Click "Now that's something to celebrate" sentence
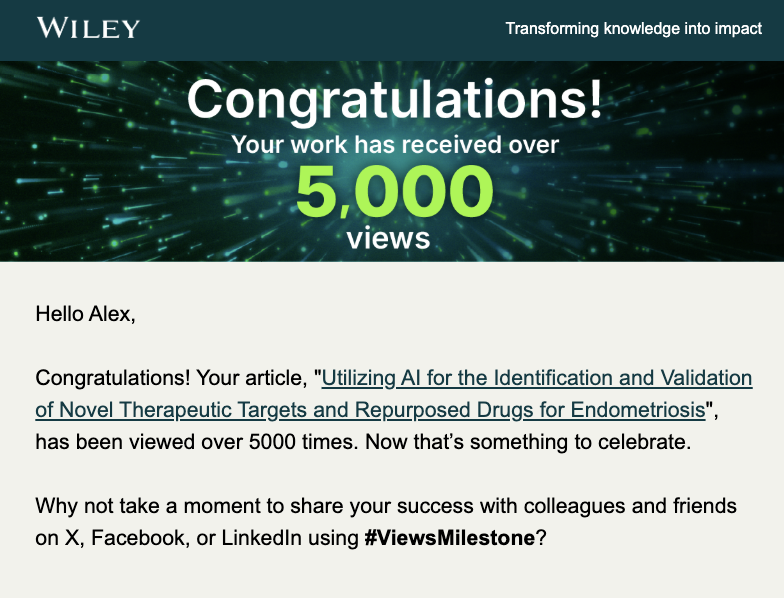 click(528, 442)
